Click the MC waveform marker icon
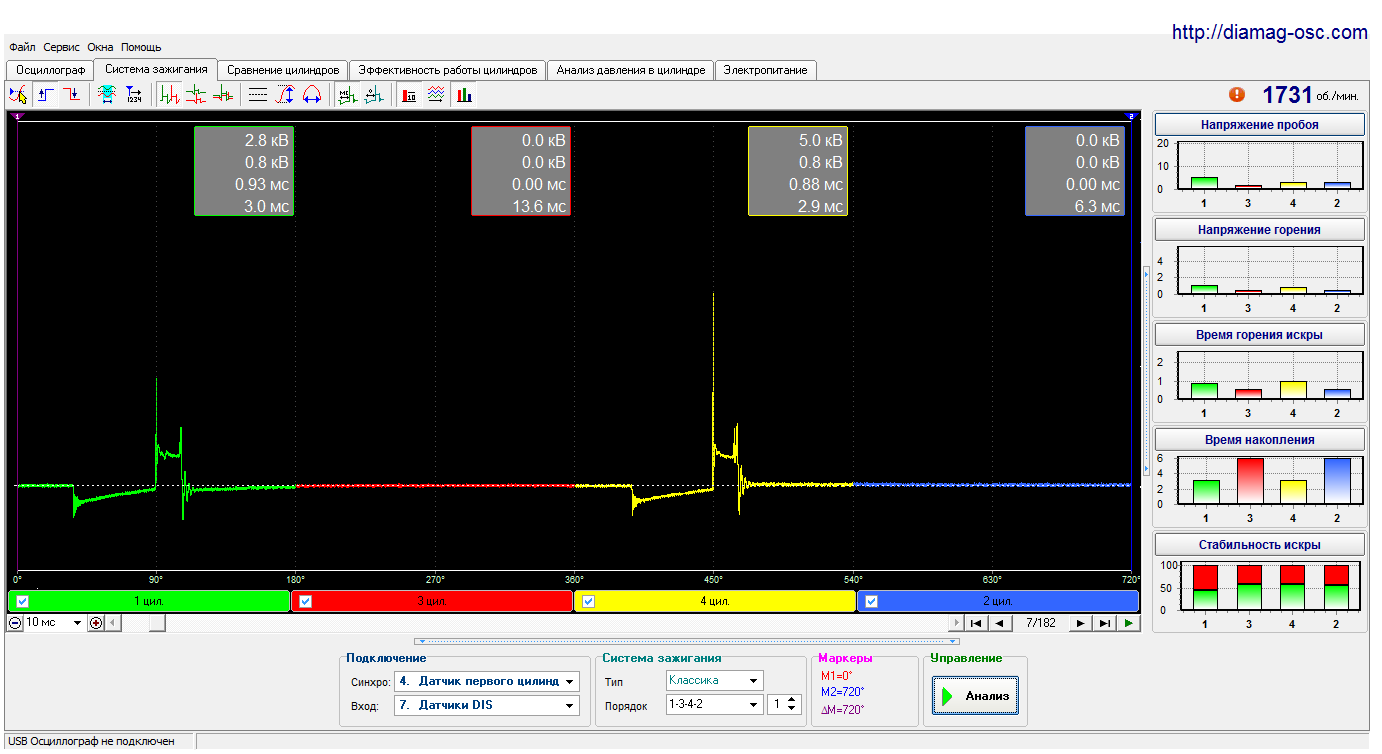The height and width of the screenshot is (754, 1382). pyautogui.click(x=347, y=95)
